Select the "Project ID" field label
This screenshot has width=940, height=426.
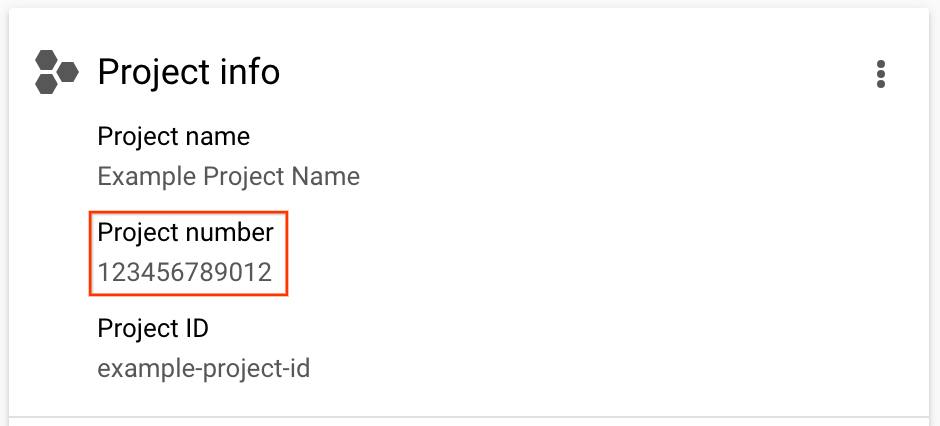pos(152,328)
